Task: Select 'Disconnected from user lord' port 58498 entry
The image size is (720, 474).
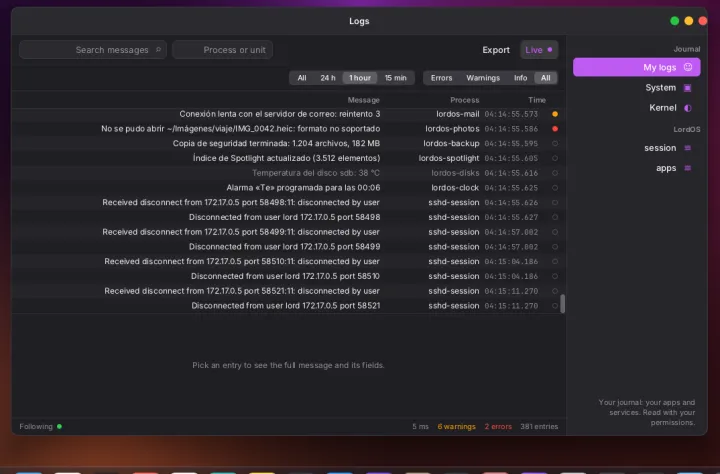Action: [288, 217]
